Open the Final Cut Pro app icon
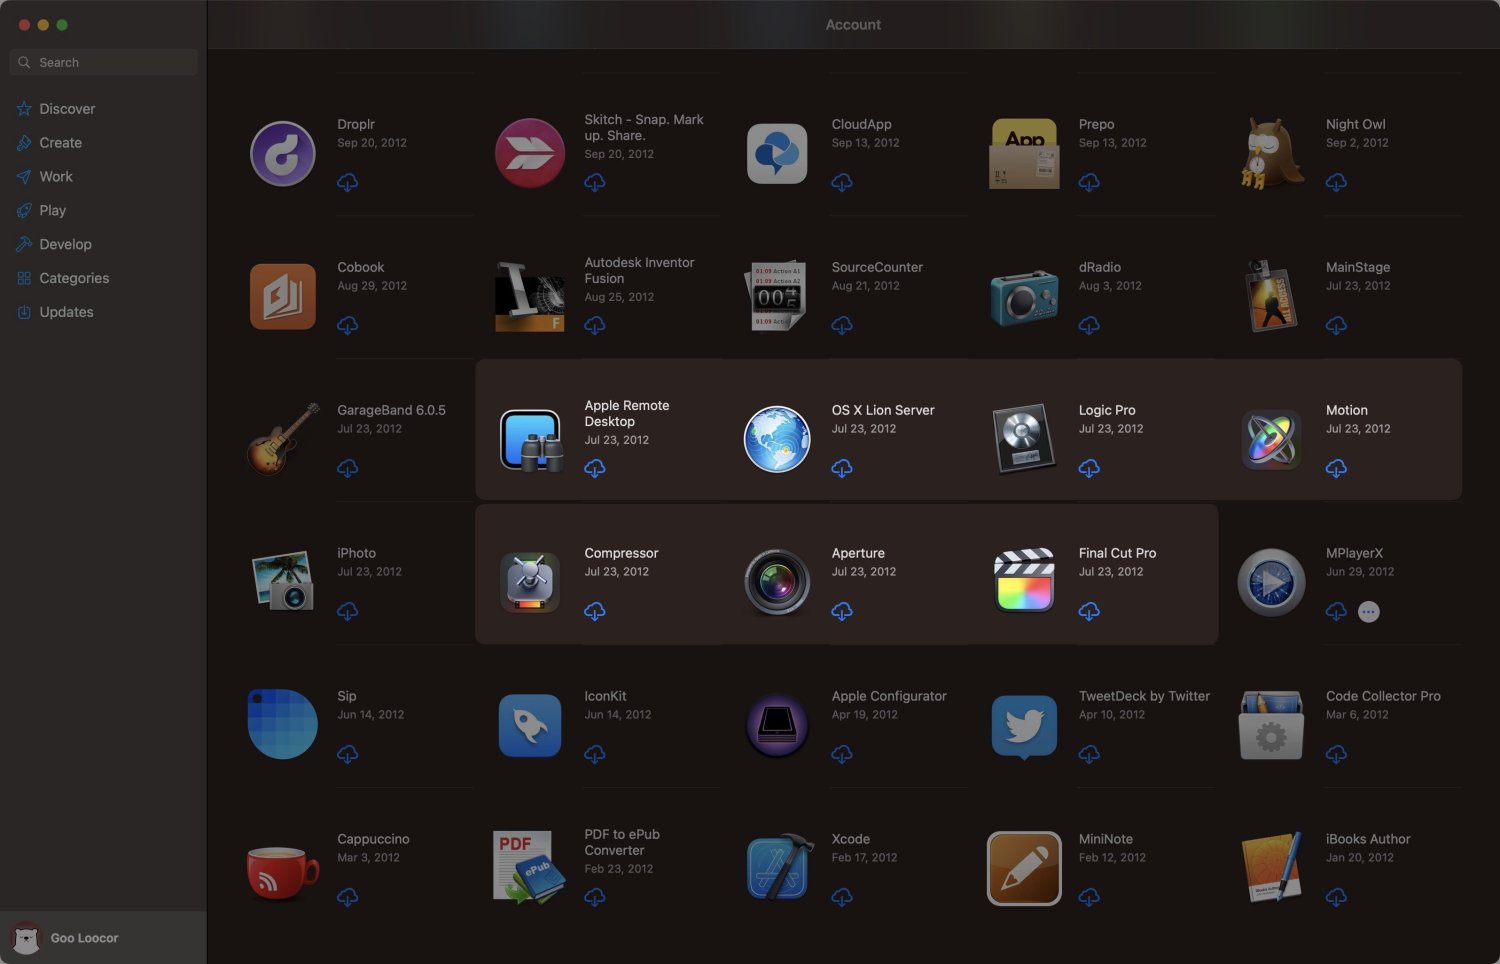This screenshot has width=1500, height=964. [x=1024, y=580]
